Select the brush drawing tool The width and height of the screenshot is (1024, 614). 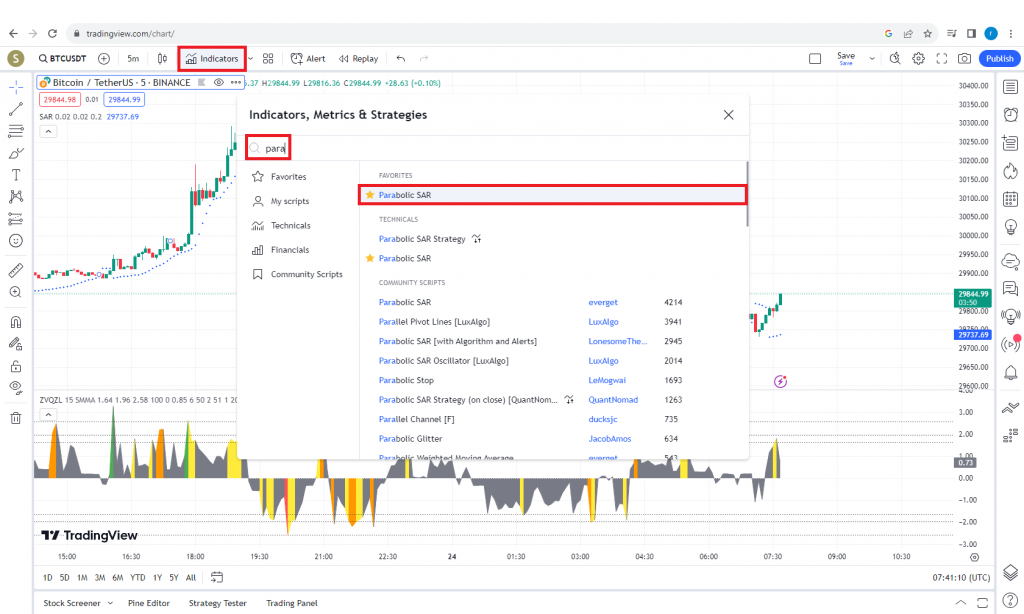click(x=16, y=153)
